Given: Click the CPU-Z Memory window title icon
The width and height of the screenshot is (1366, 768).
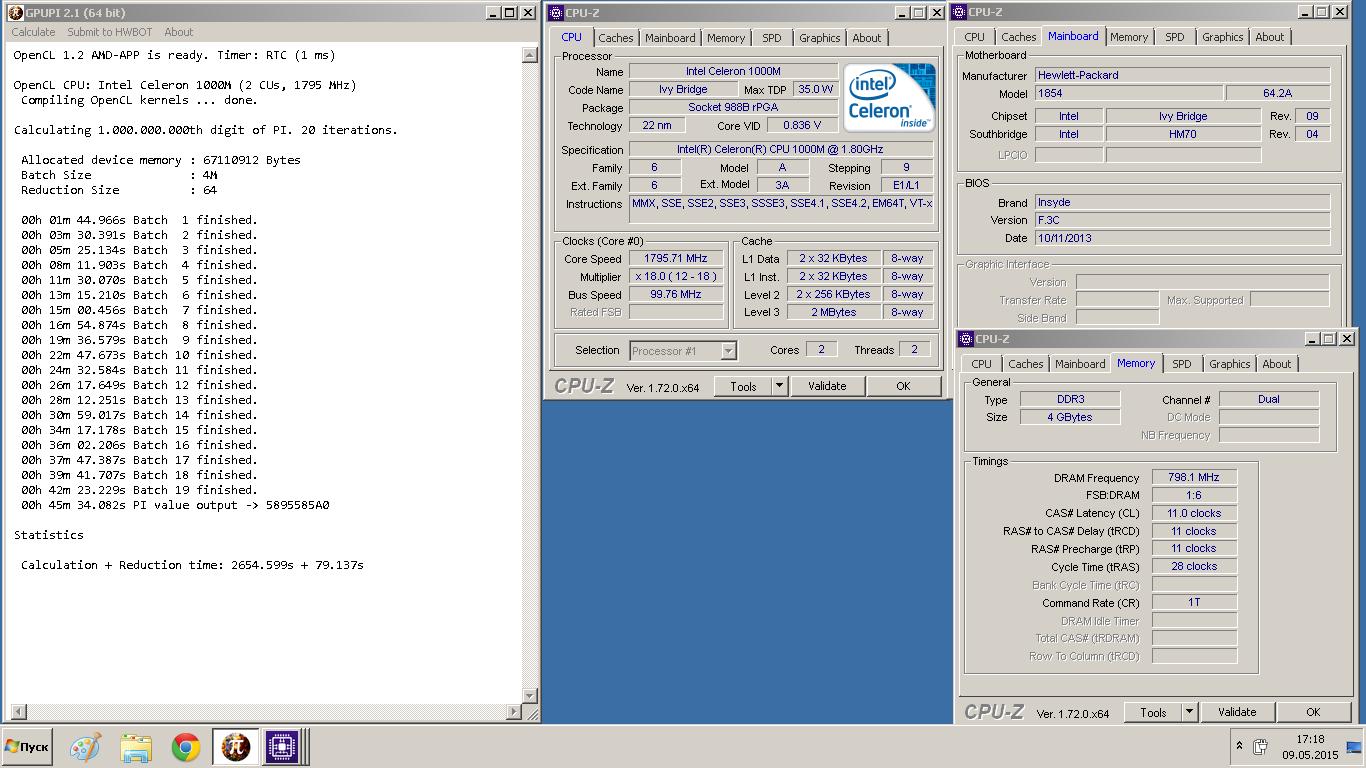Looking at the screenshot, I should (964, 339).
